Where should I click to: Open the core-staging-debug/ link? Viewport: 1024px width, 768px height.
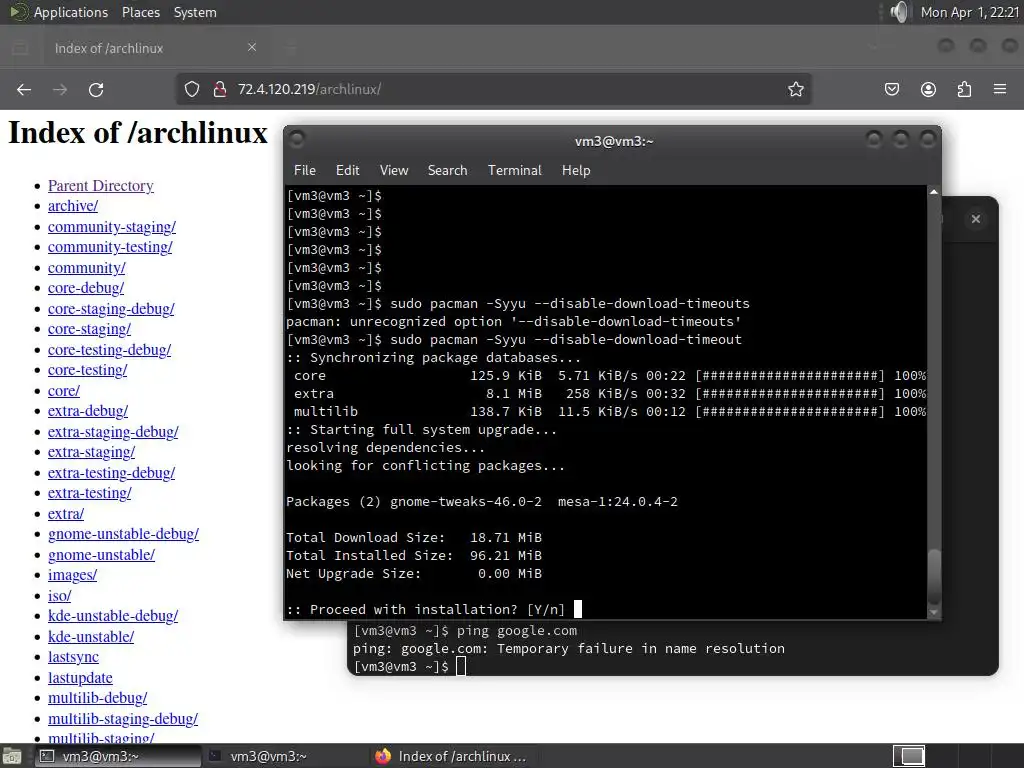111,309
